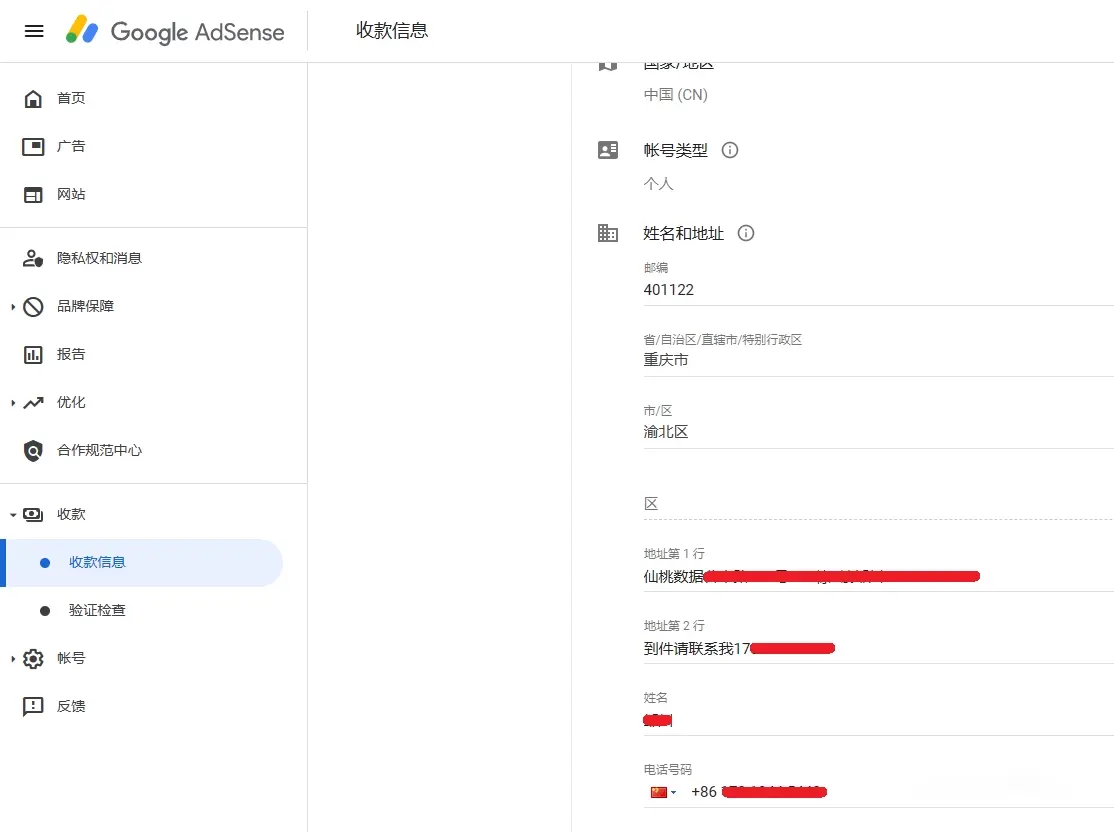Image resolution: width=1114 pixels, height=832 pixels.
Task: Click the Google AdSense logo
Action: click(174, 31)
